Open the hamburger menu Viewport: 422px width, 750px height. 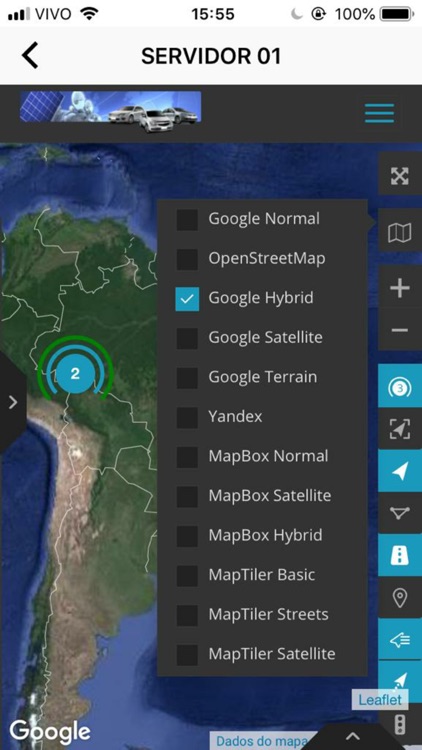(x=379, y=113)
